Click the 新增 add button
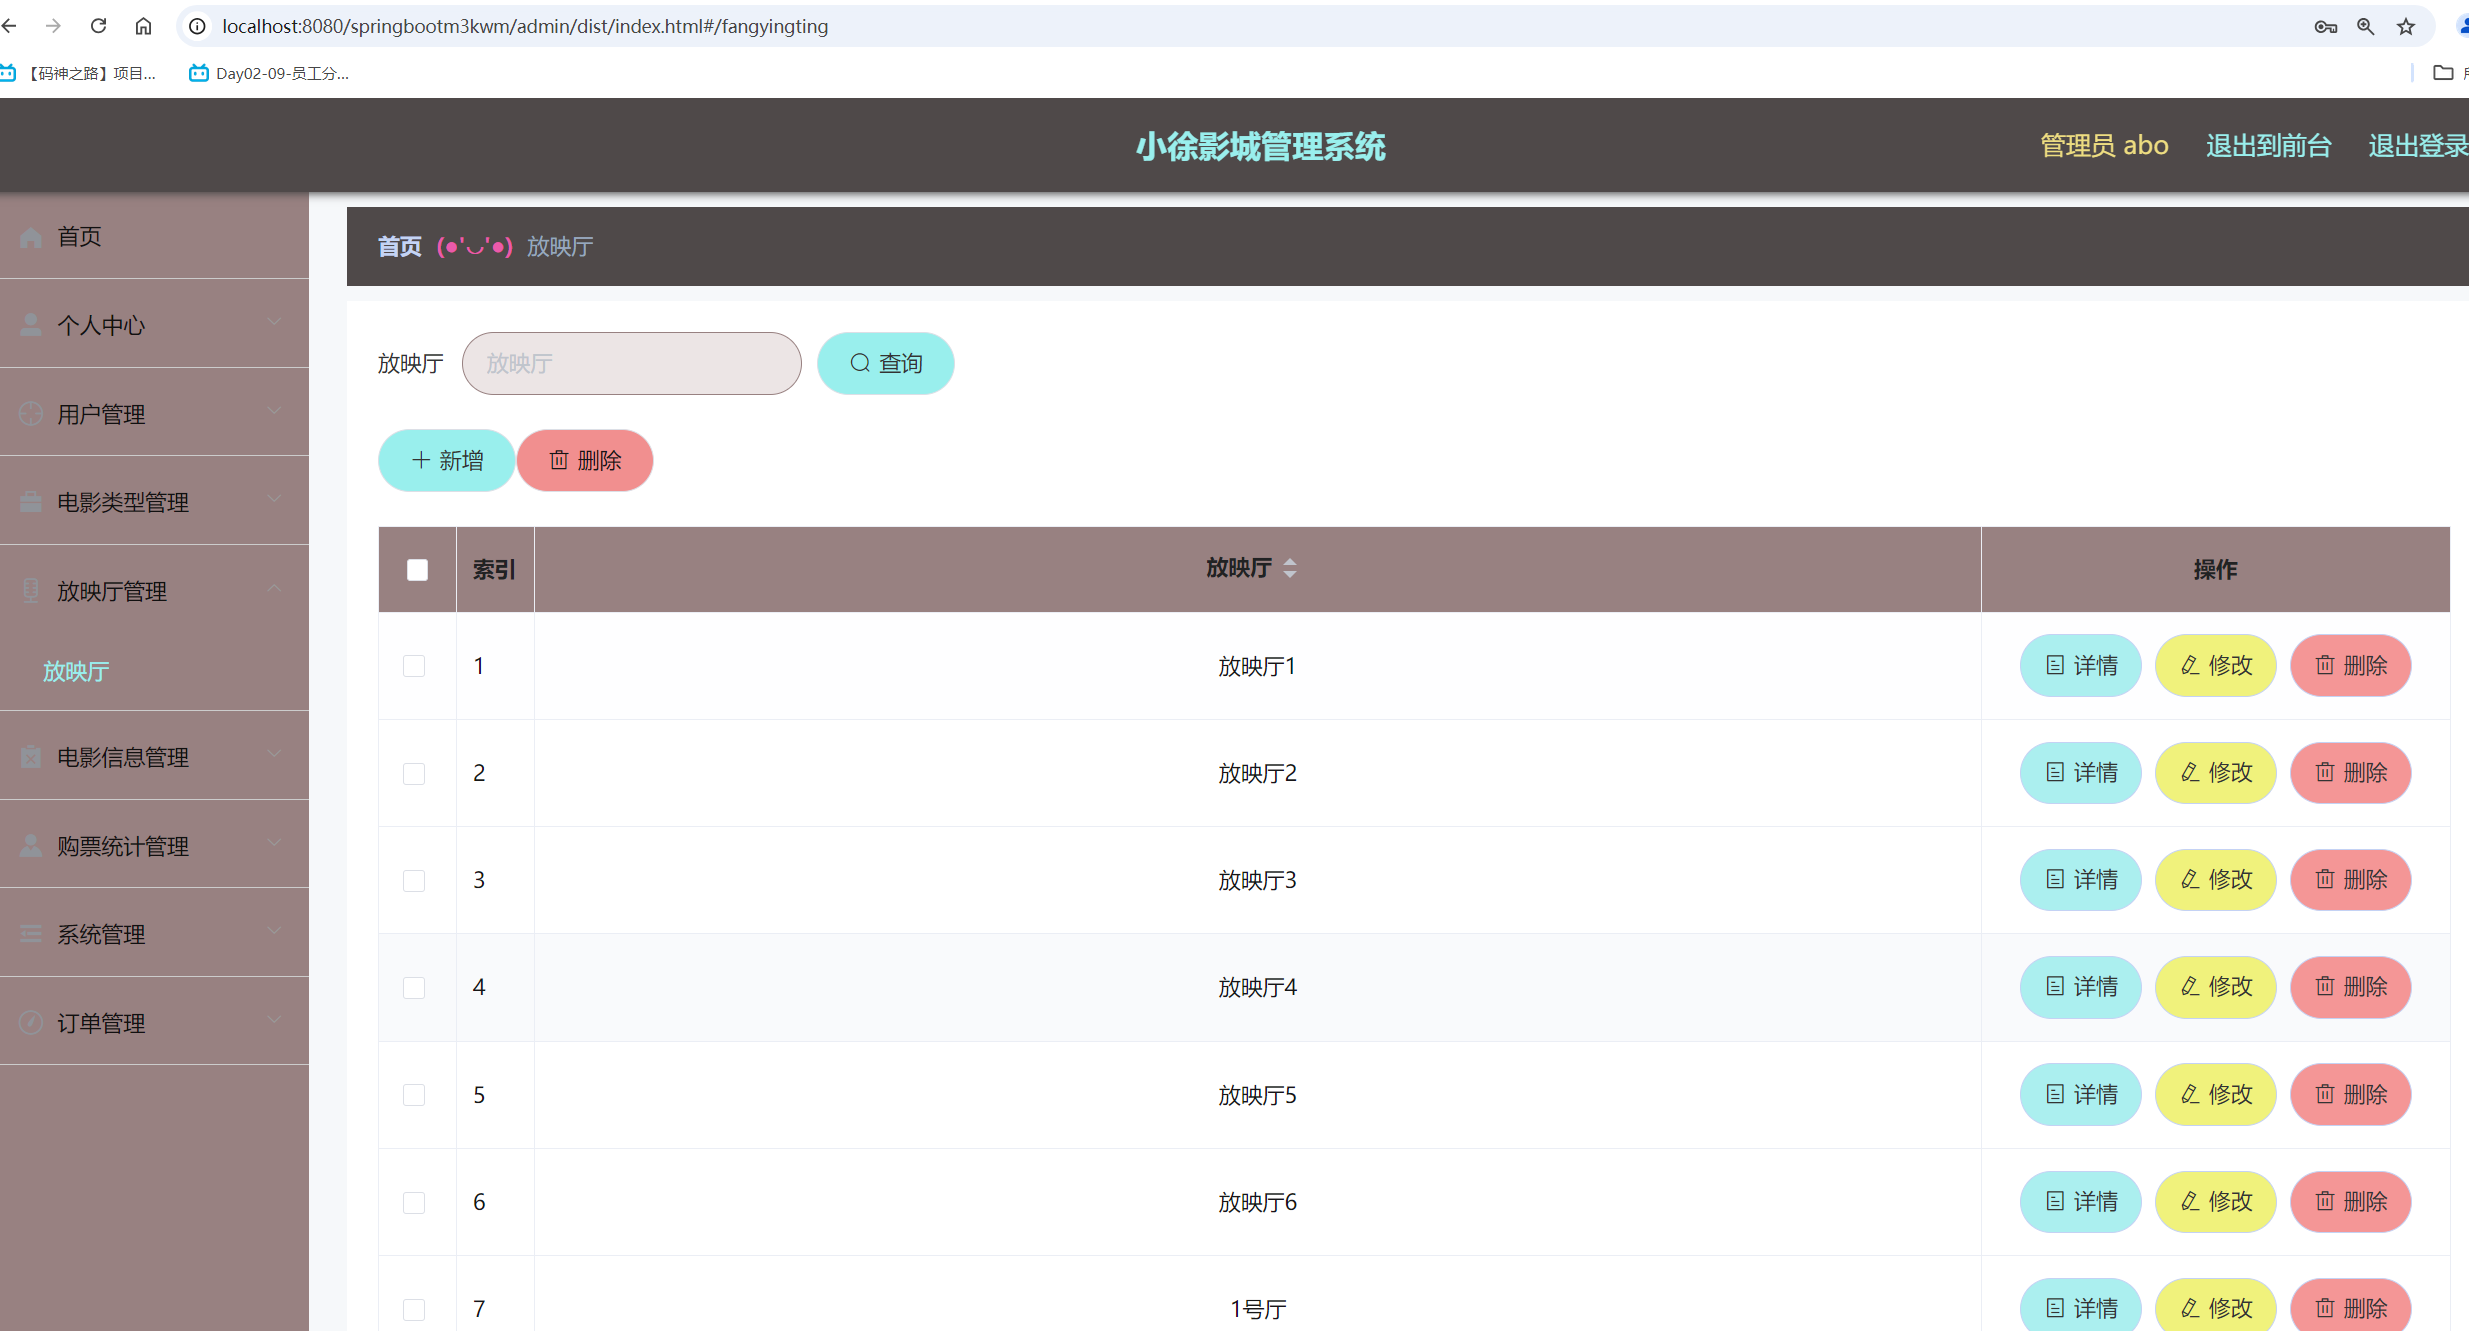The height and width of the screenshot is (1331, 2469). (x=447, y=460)
